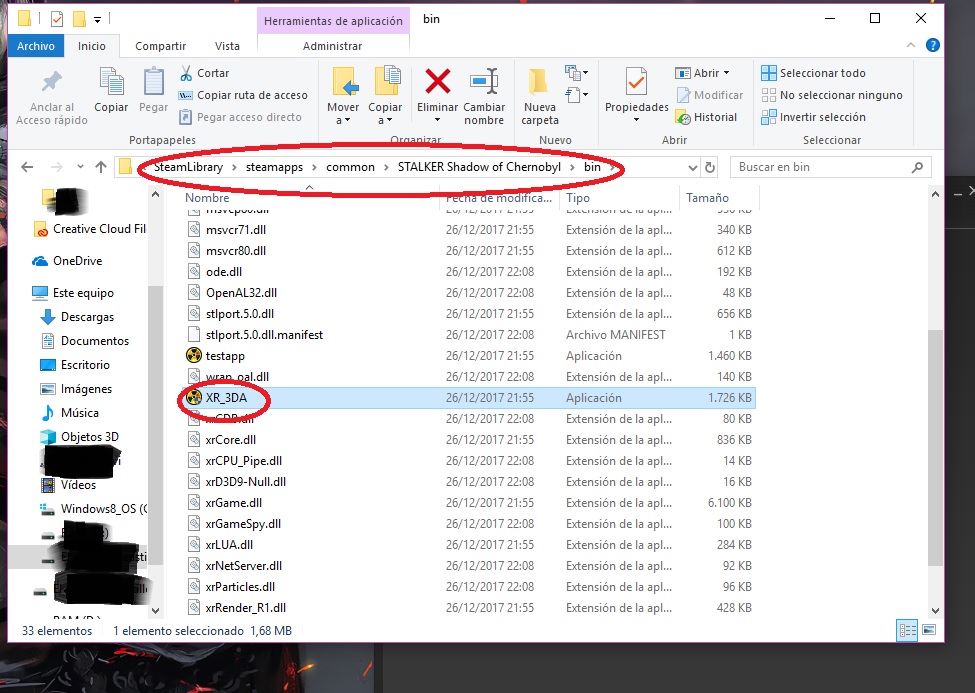Open Objetos 3D in the sidebar
The image size is (975, 693).
click(x=79, y=437)
